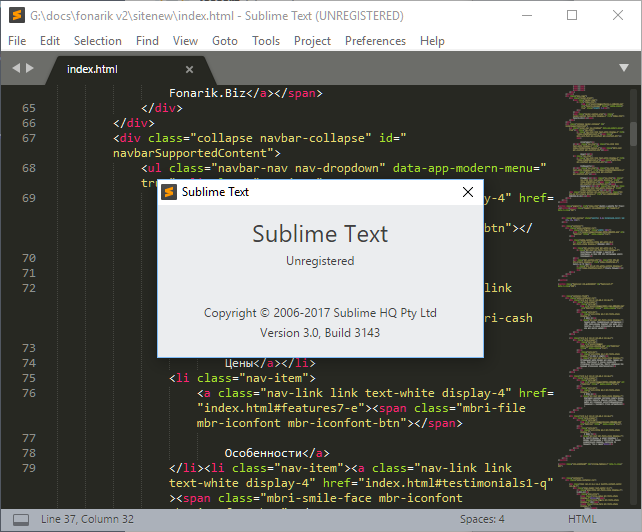Click line number 67 in gutter
The height and width of the screenshot is (532, 642).
click(29, 138)
